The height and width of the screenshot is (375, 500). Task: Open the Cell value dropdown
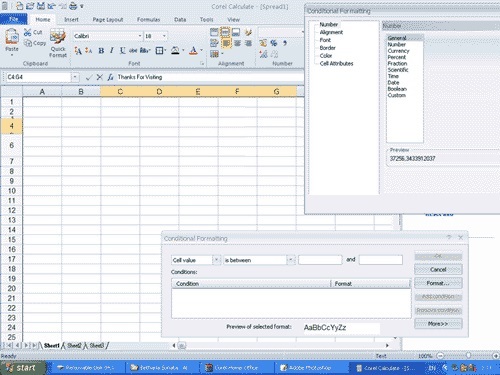click(x=216, y=260)
